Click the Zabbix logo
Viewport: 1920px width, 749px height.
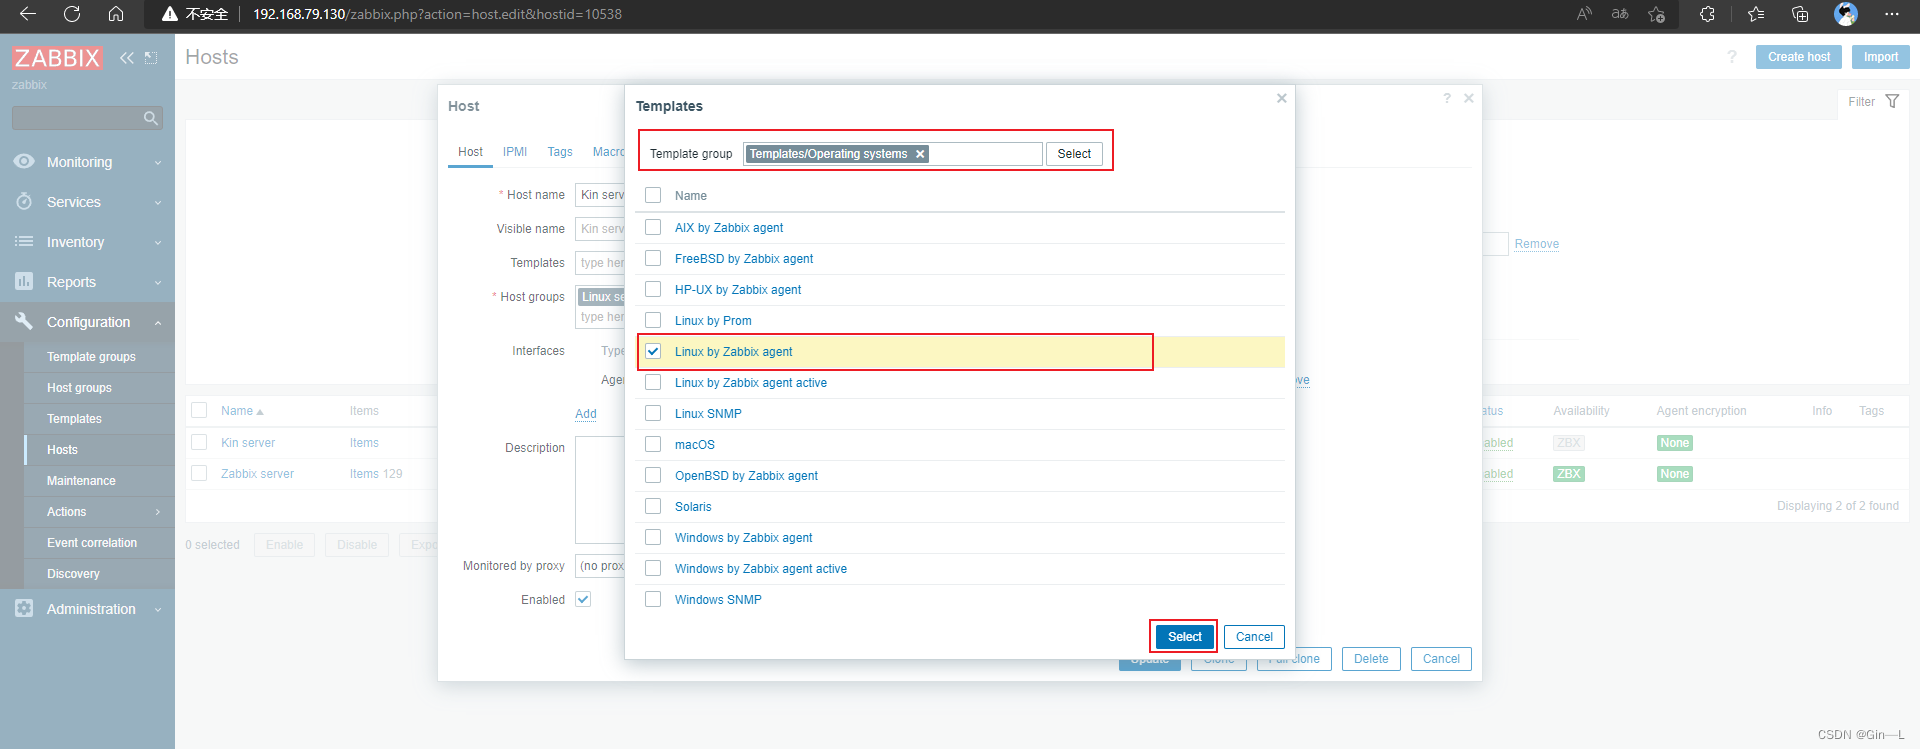[x=57, y=58]
